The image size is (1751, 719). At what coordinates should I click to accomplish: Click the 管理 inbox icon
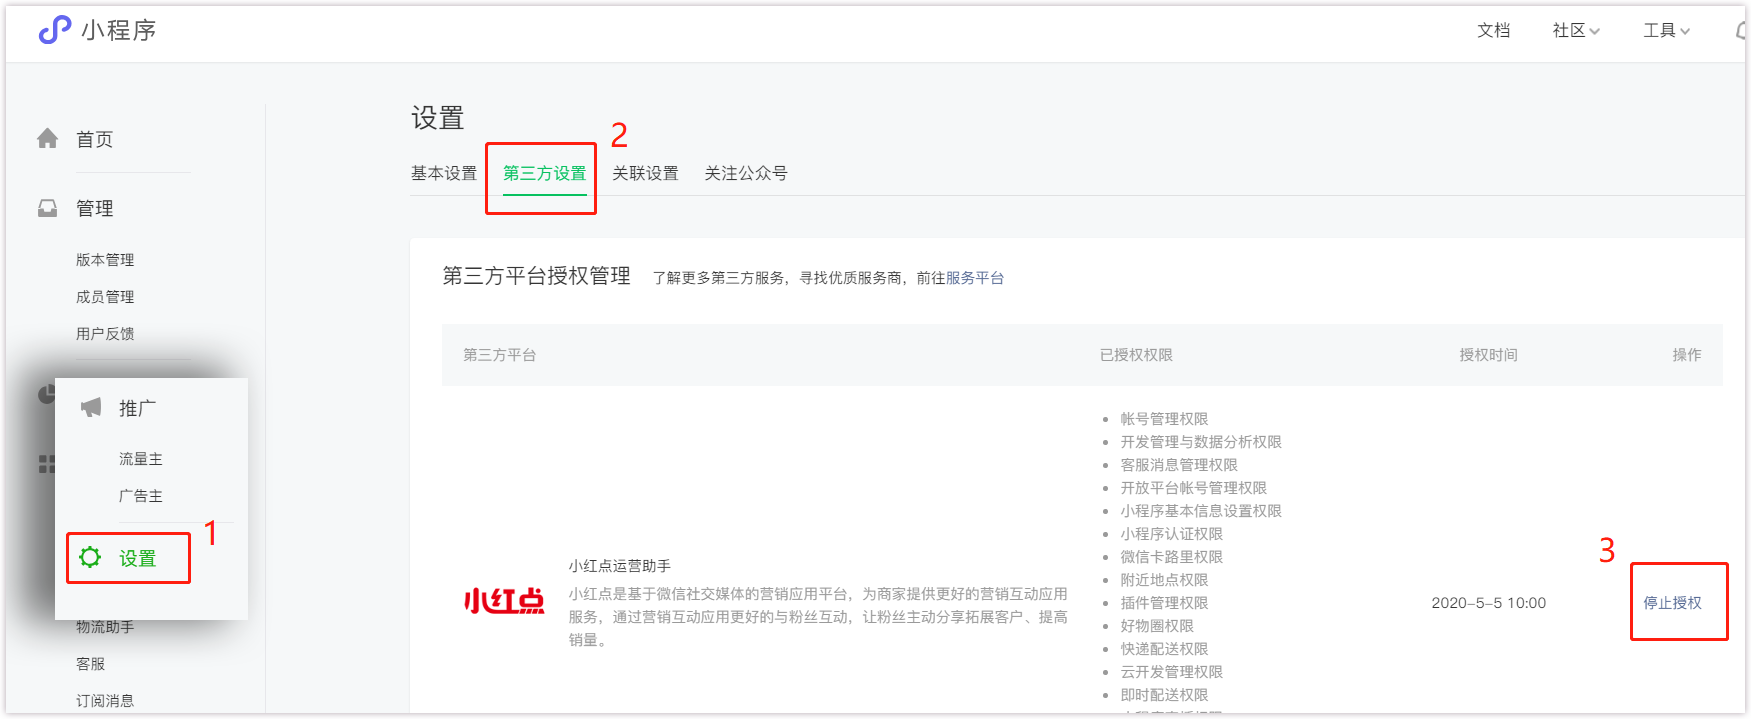point(47,208)
